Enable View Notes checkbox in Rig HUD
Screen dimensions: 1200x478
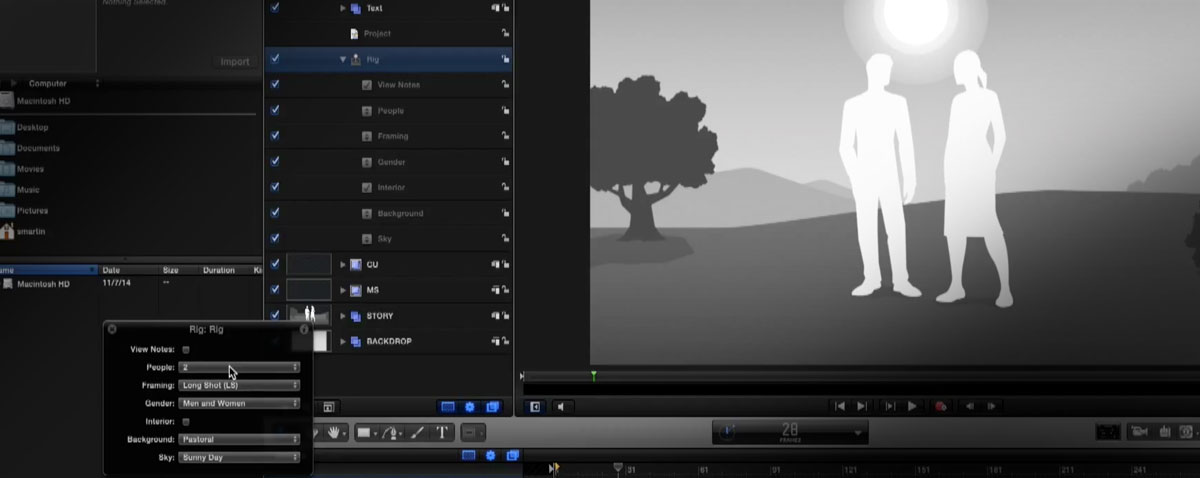186,350
